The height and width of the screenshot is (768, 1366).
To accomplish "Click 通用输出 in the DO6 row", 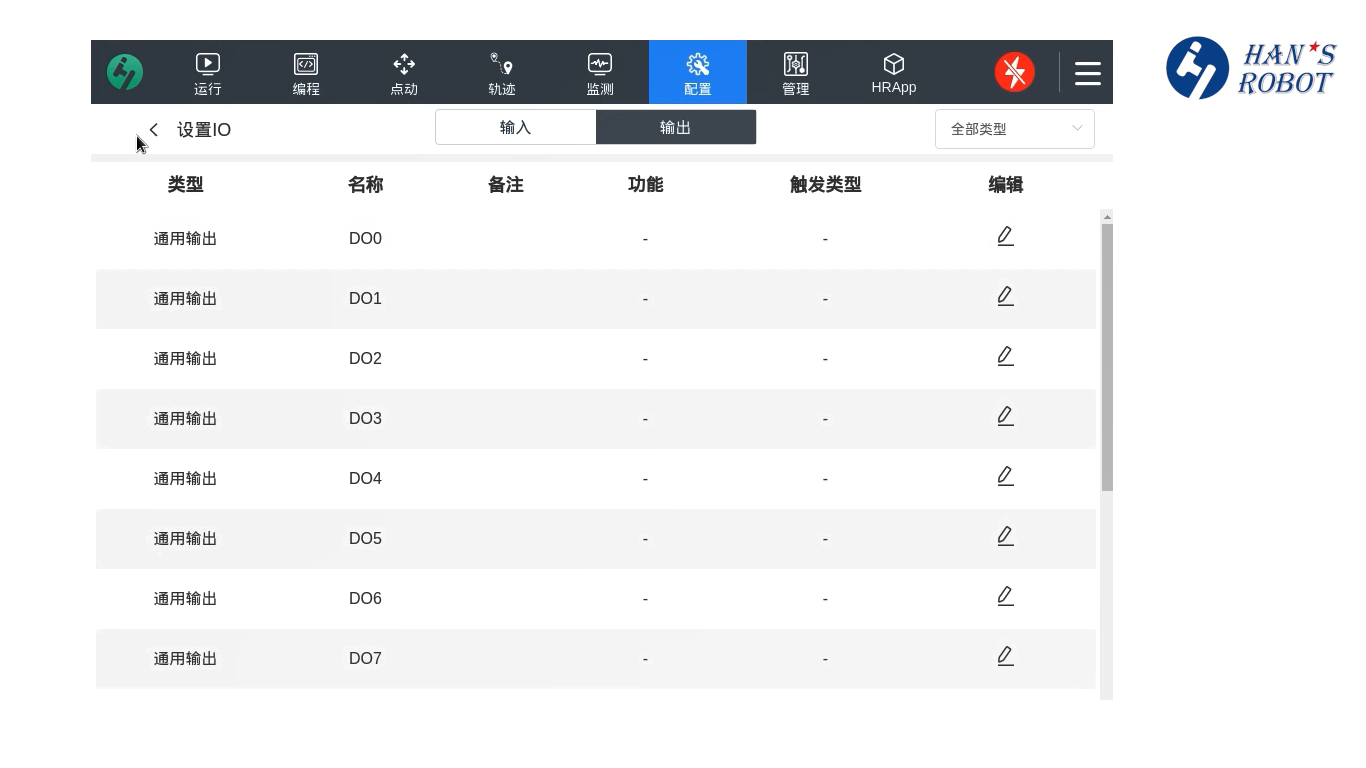I will (185, 599).
